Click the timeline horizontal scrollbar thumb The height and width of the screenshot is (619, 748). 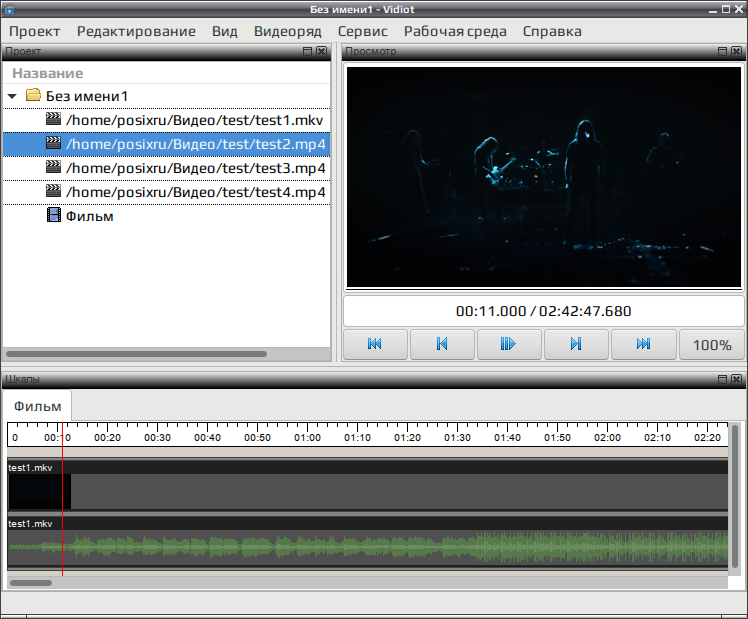(31, 583)
